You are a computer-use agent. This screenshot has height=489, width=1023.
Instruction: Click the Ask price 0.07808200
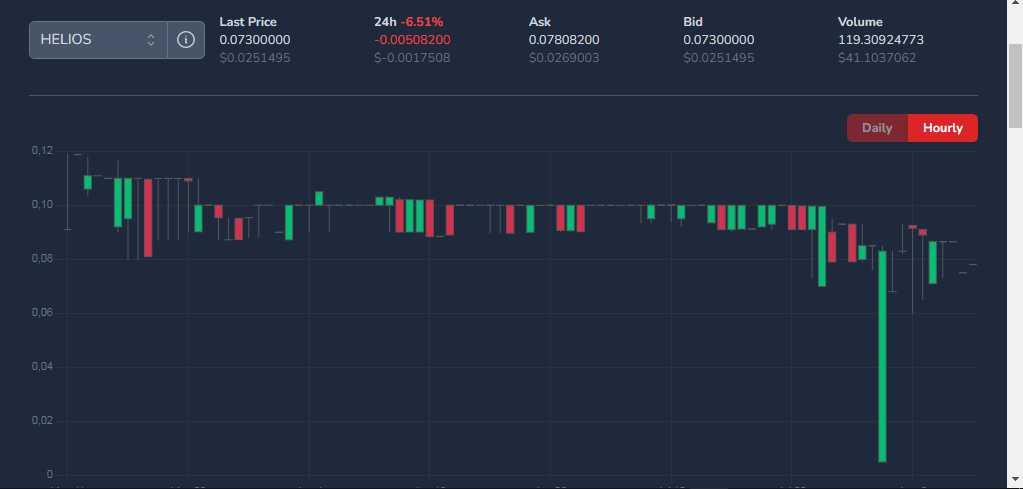[x=564, y=40]
